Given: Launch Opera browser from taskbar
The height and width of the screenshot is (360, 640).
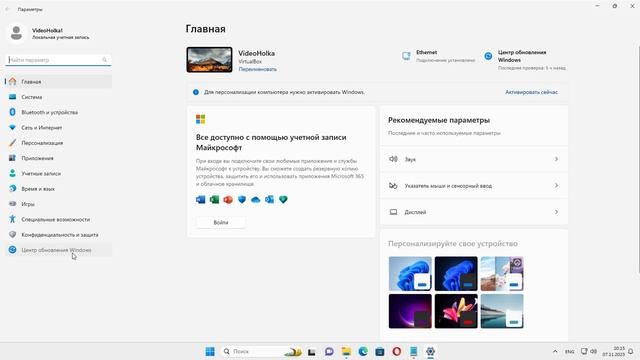Looking at the screenshot, I should point(397,351).
